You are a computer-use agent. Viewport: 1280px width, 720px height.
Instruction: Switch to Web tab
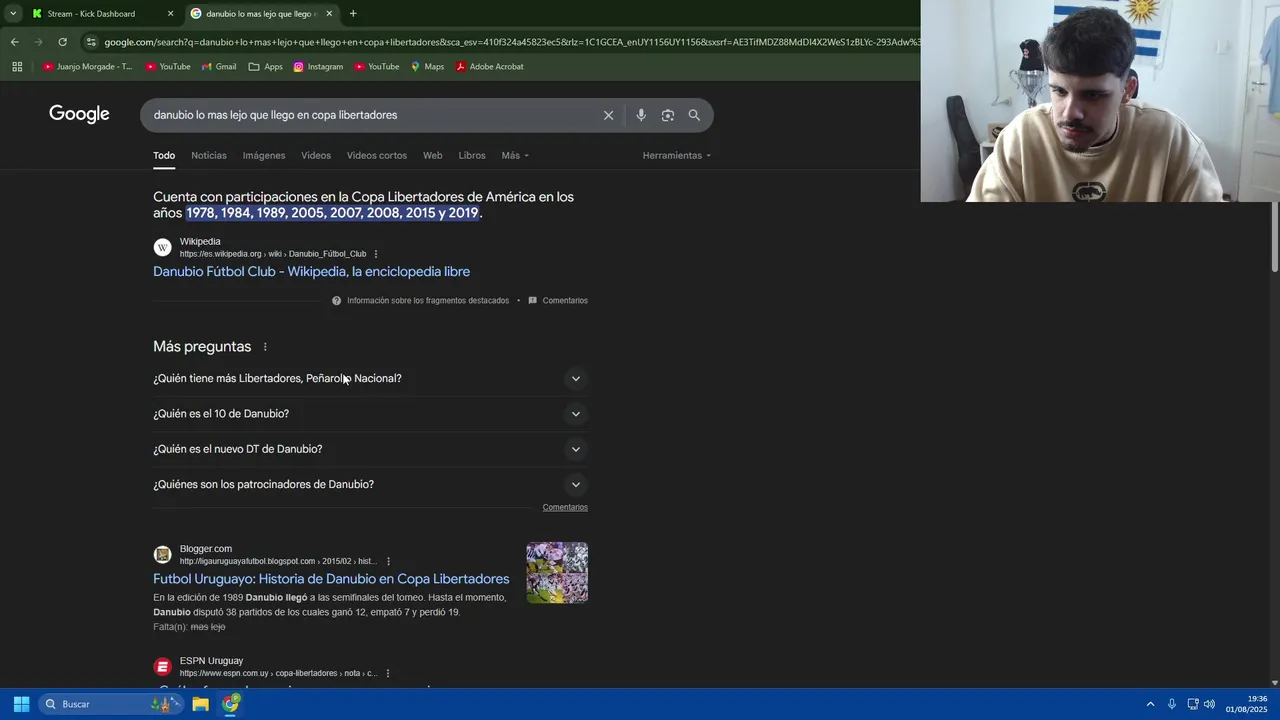[432, 155]
